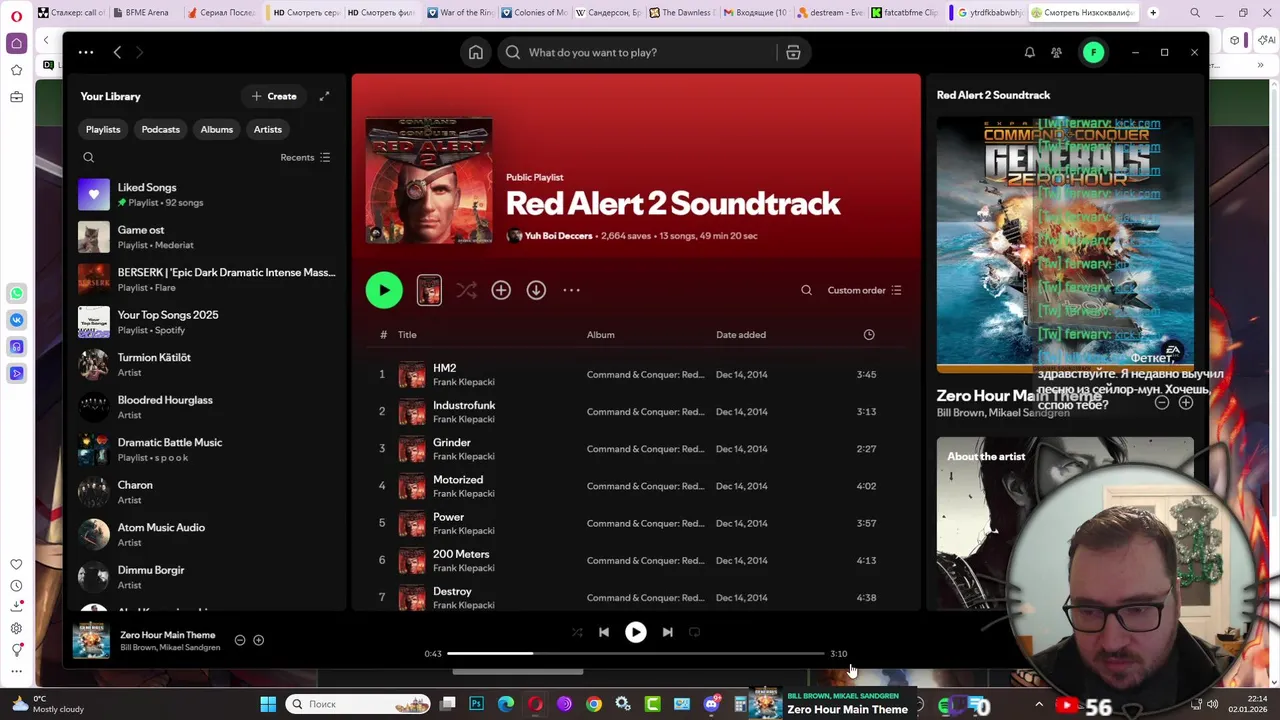
Task: Open the Spotify three-dots menu
Action: 86,52
